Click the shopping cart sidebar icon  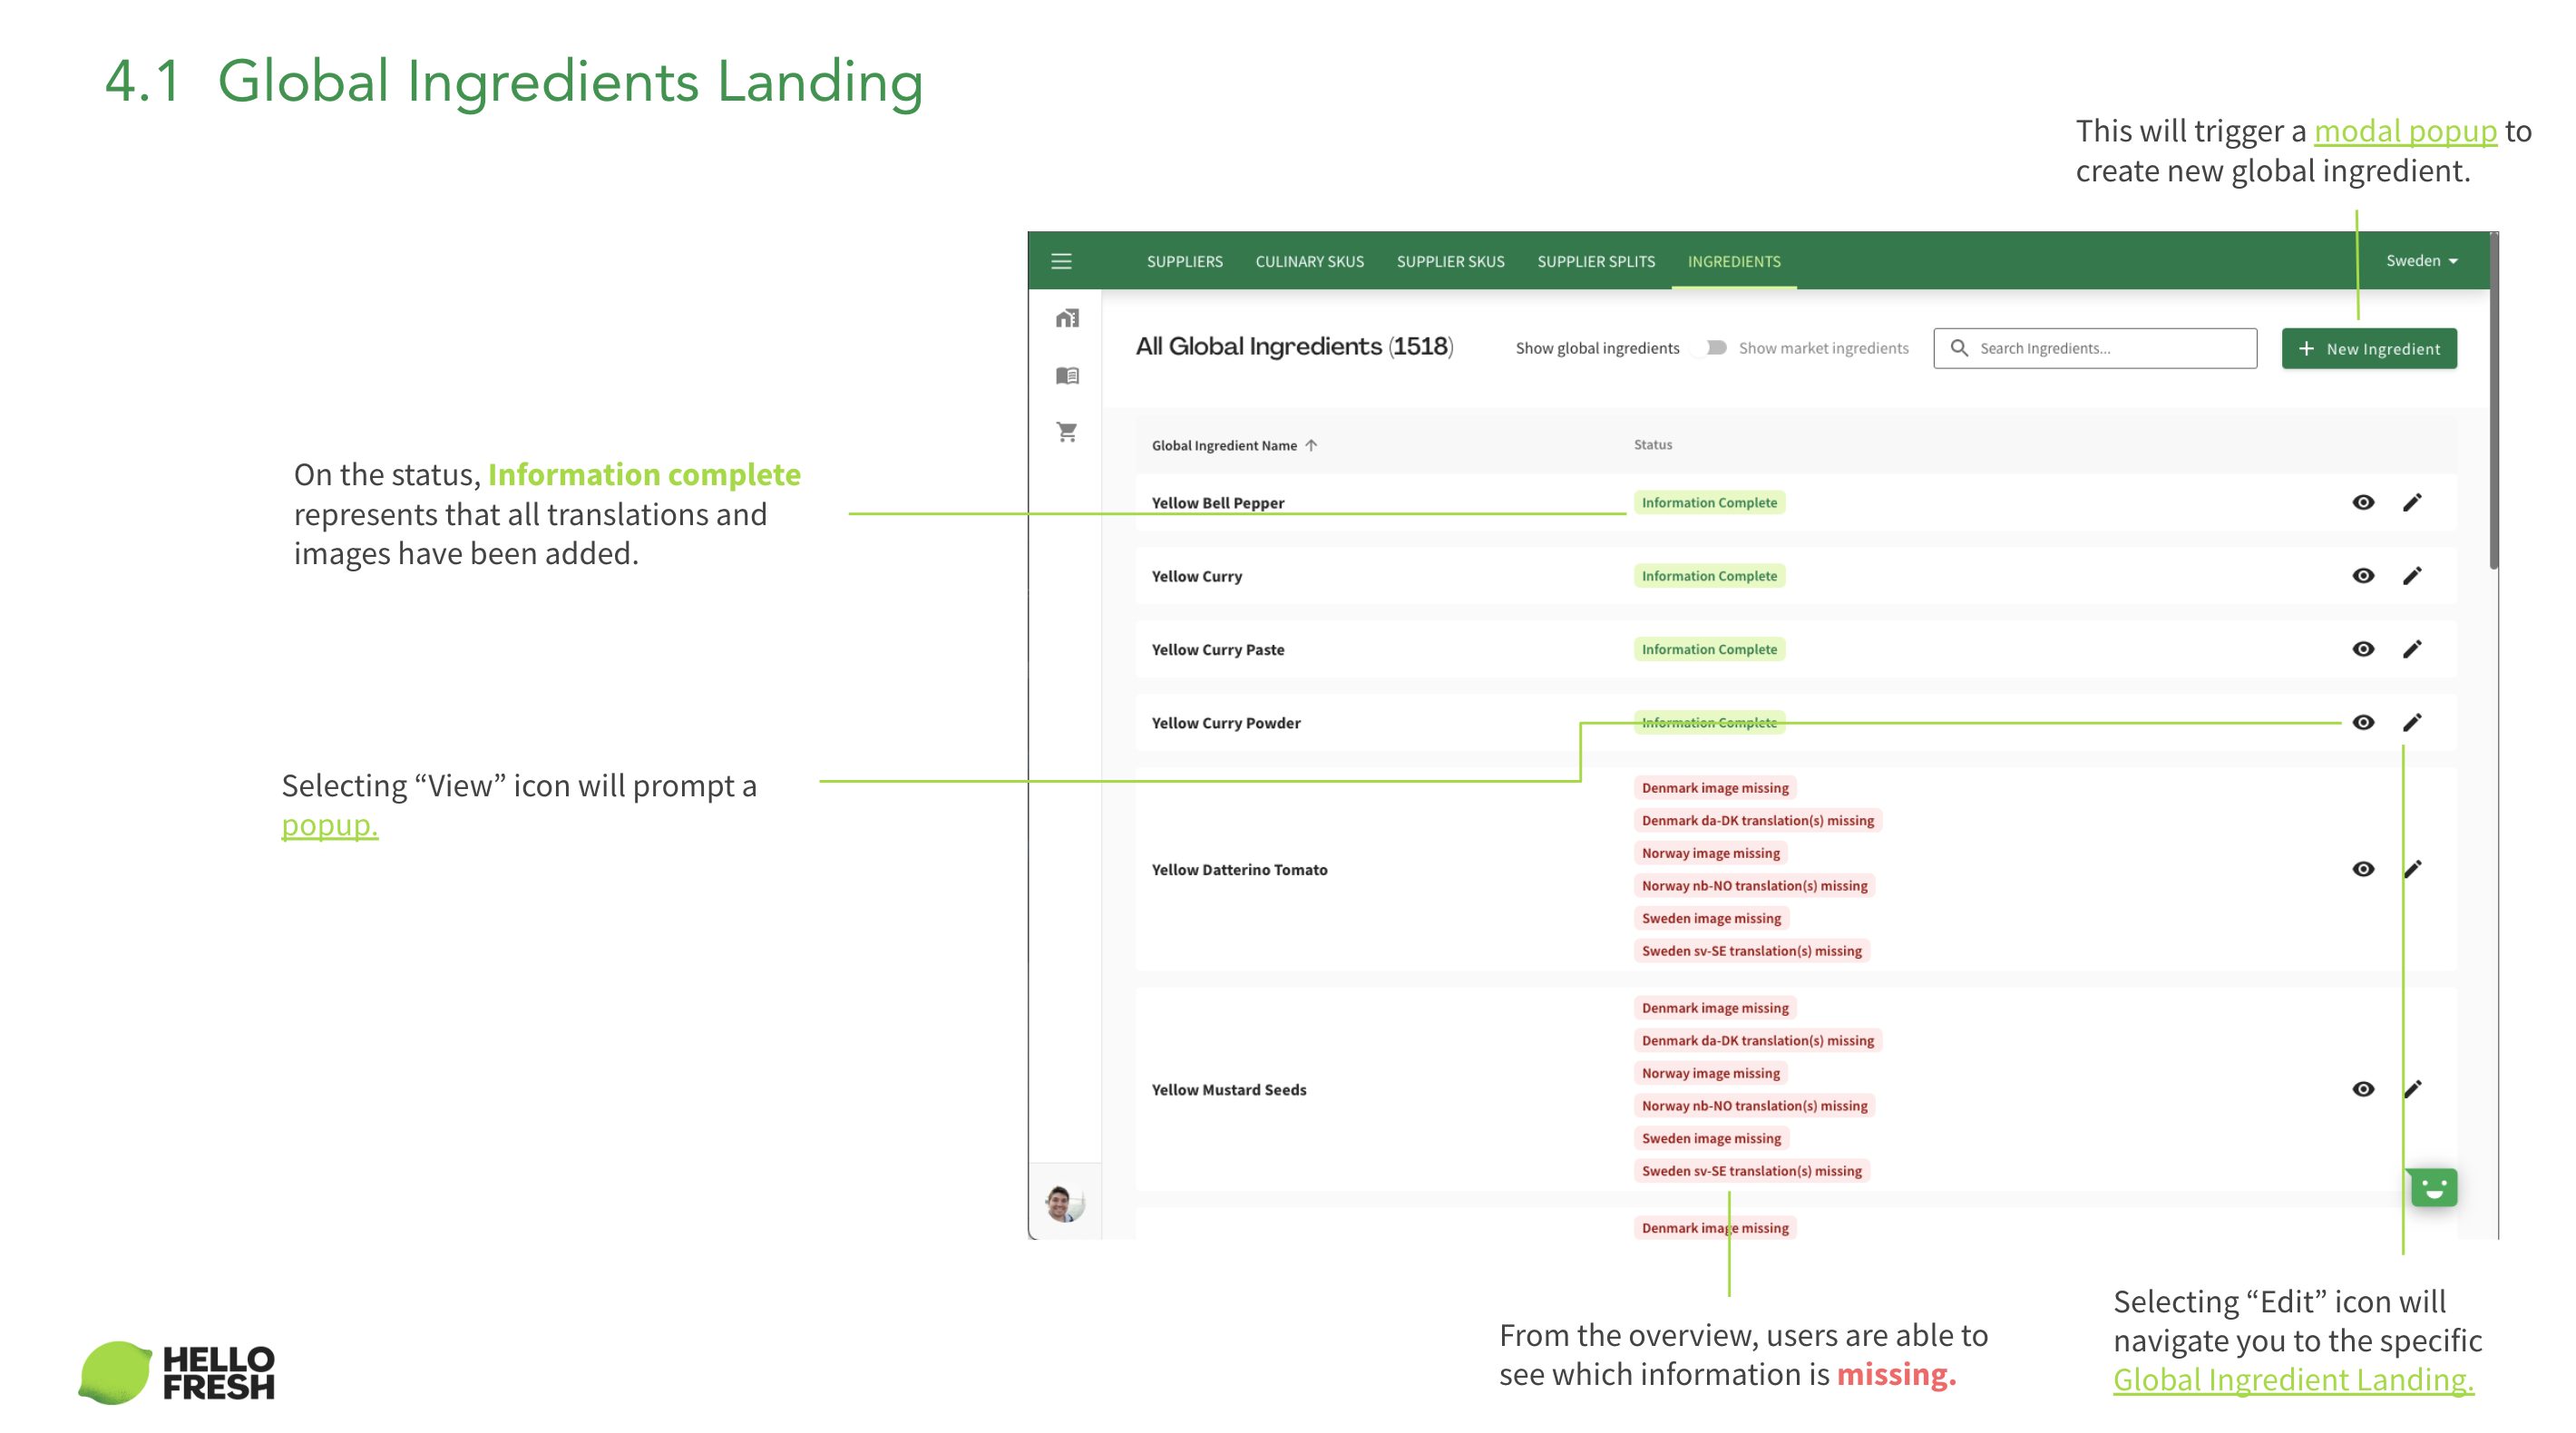1067,432
